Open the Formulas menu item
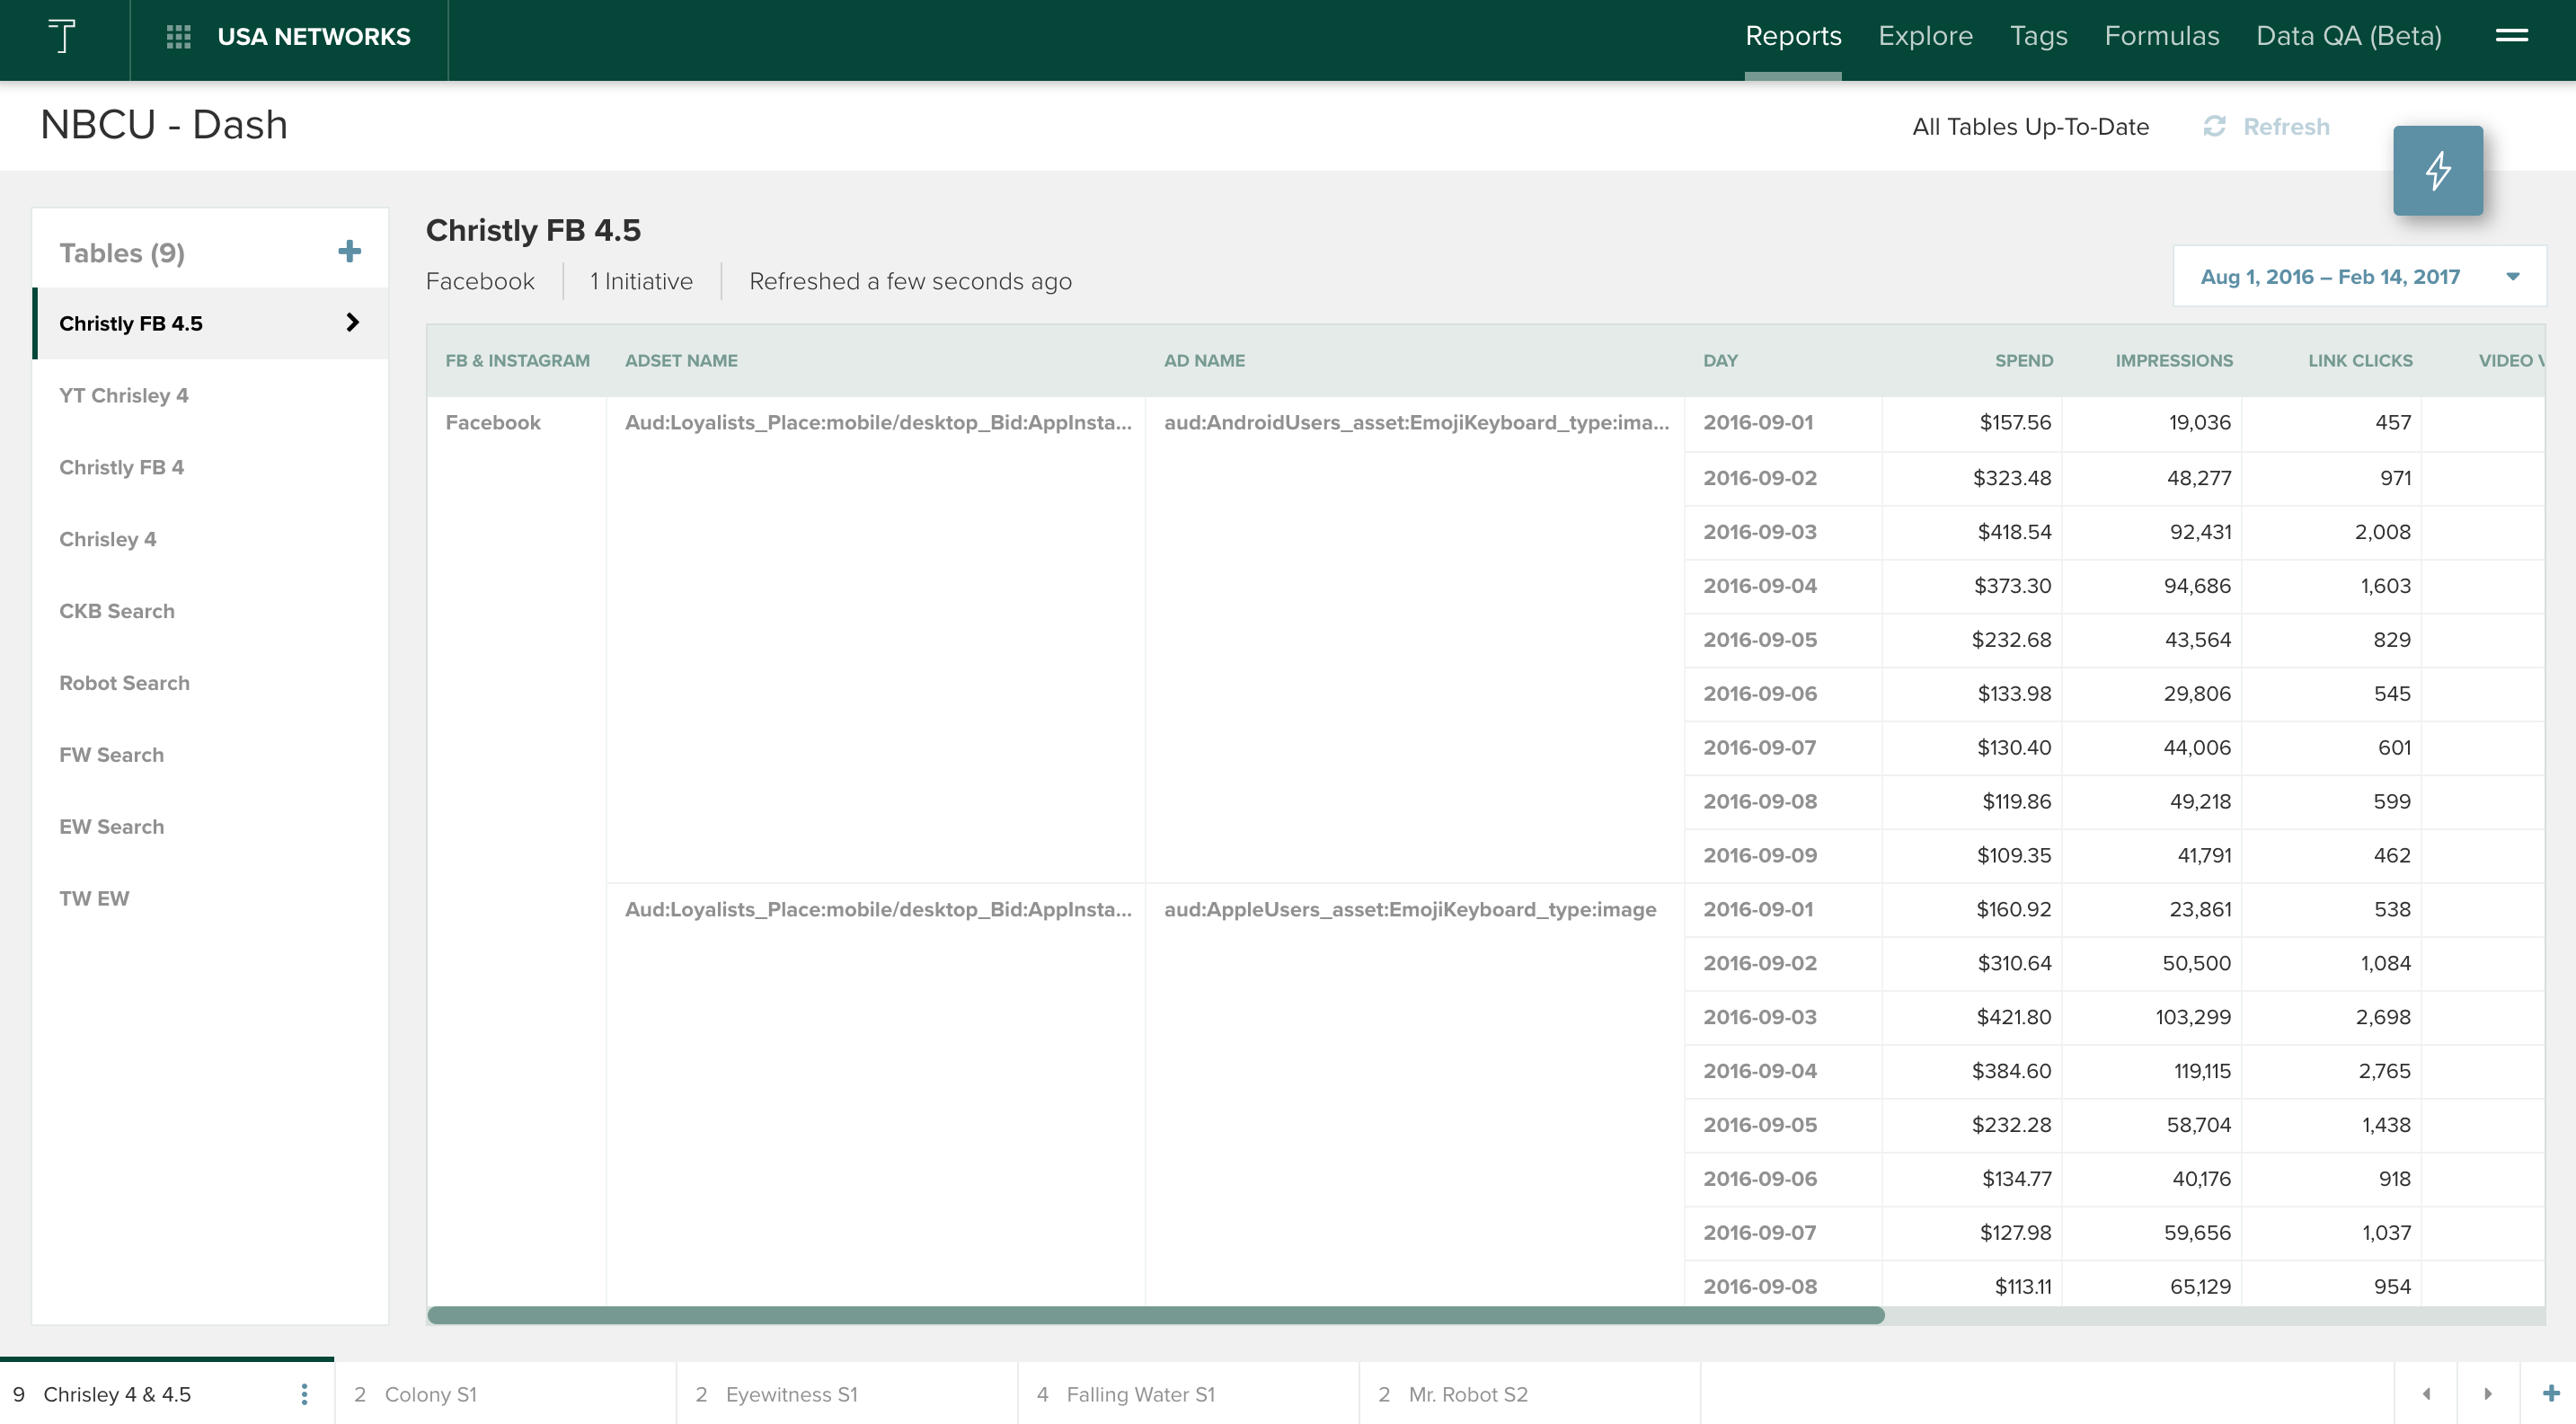The width and height of the screenshot is (2576, 1424). tap(2161, 36)
